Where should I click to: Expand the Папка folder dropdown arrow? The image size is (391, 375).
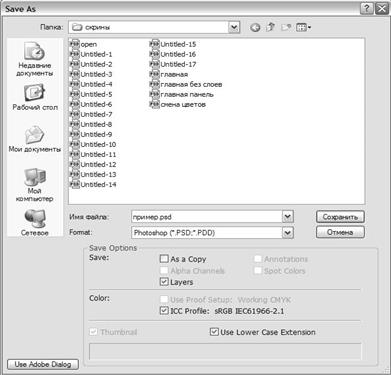(234, 27)
